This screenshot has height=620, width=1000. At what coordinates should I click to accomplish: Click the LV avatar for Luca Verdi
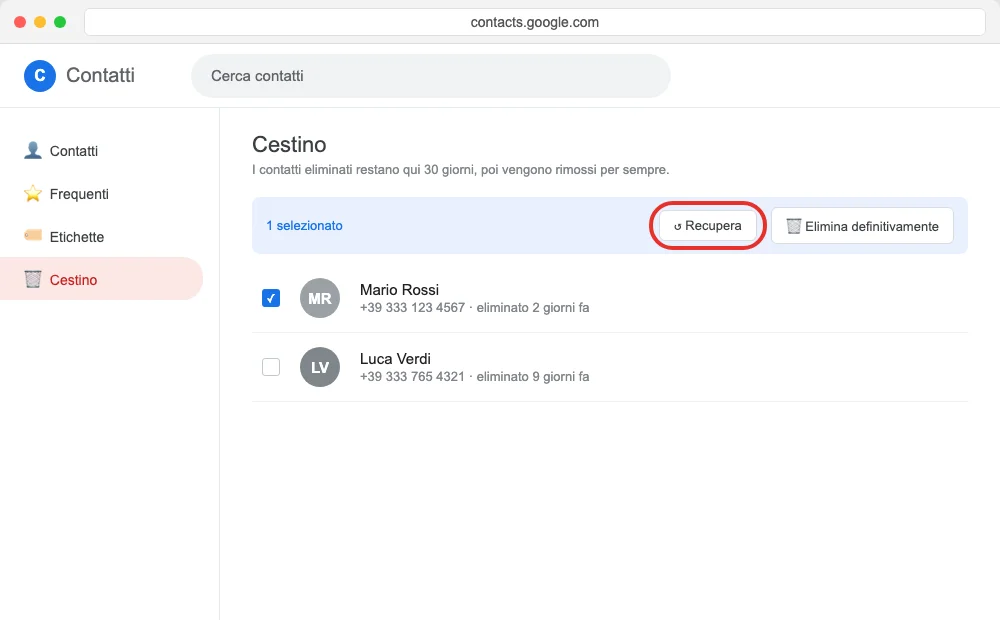(x=320, y=367)
